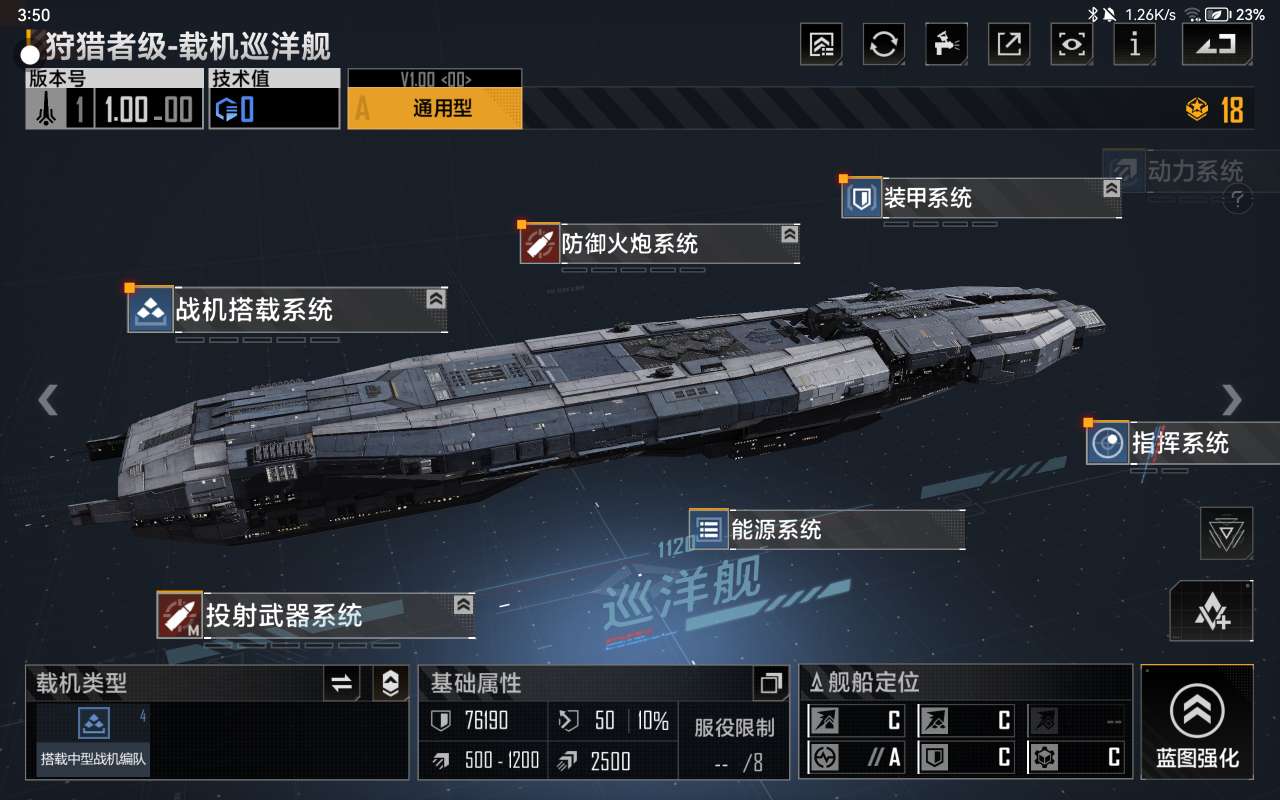This screenshot has width=1280, height=800.
Task: Open the blueprint upgrade list icon
Action: click(x=821, y=44)
